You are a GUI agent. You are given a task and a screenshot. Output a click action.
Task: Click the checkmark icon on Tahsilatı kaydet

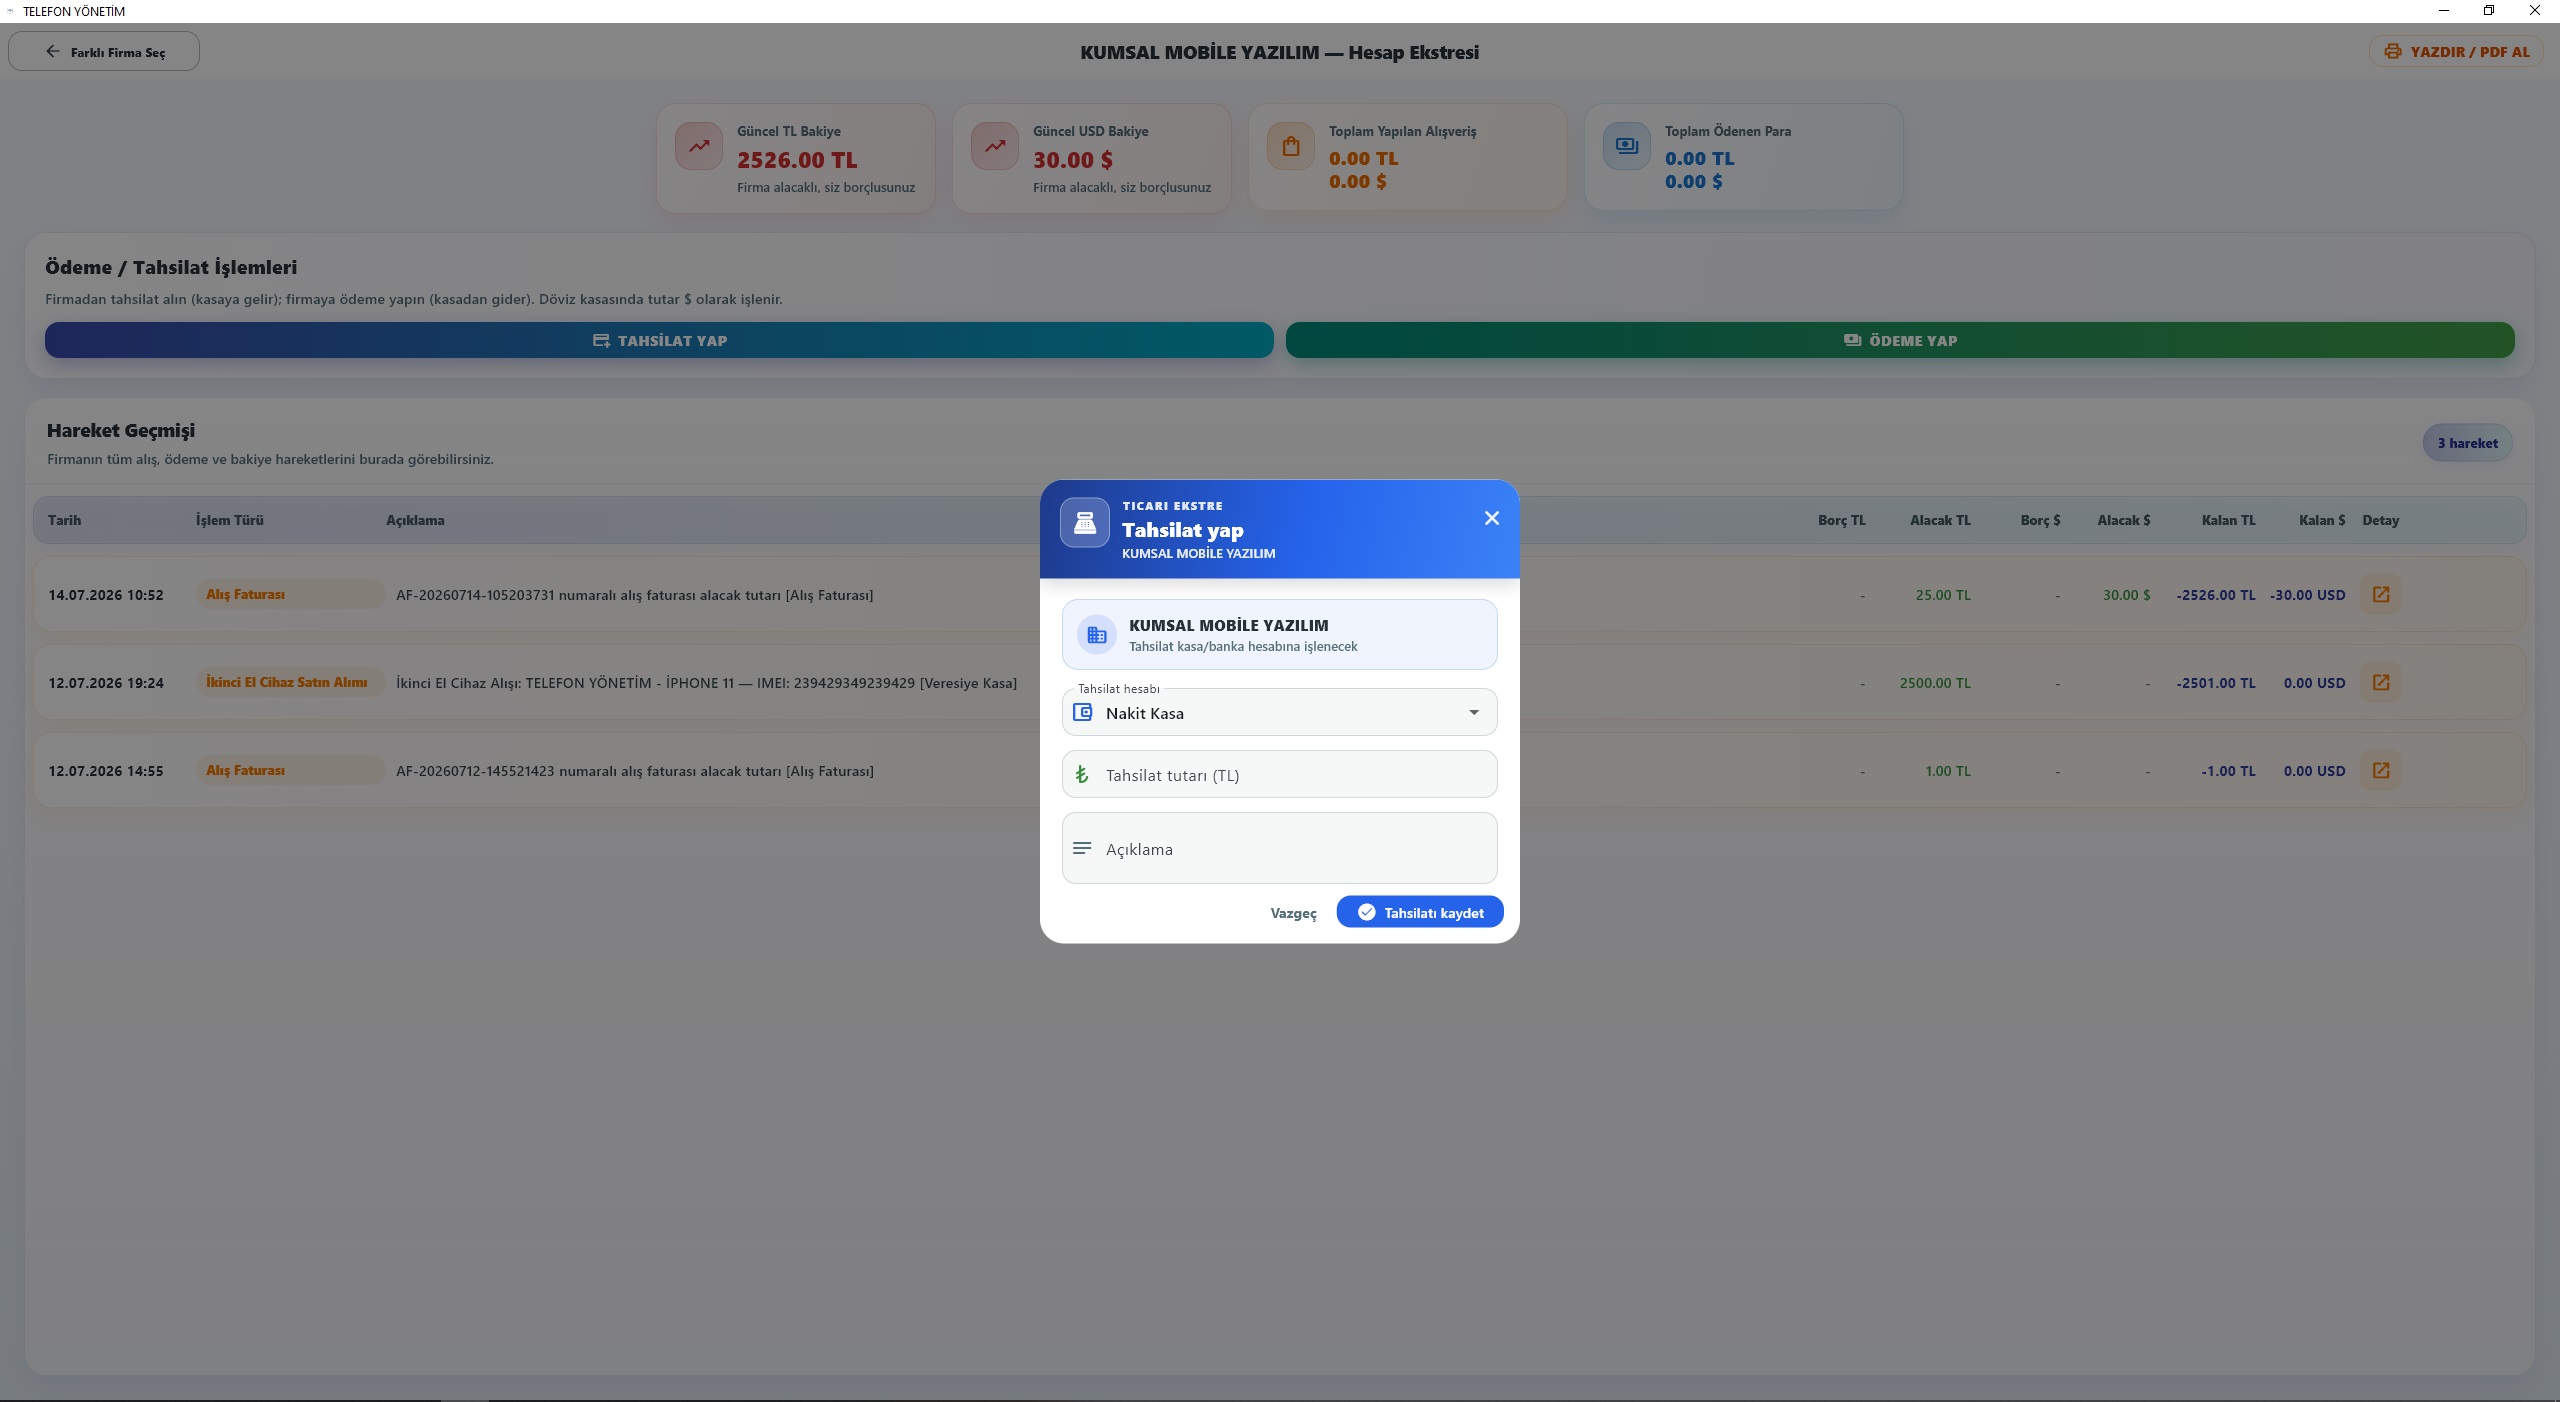click(x=1366, y=912)
